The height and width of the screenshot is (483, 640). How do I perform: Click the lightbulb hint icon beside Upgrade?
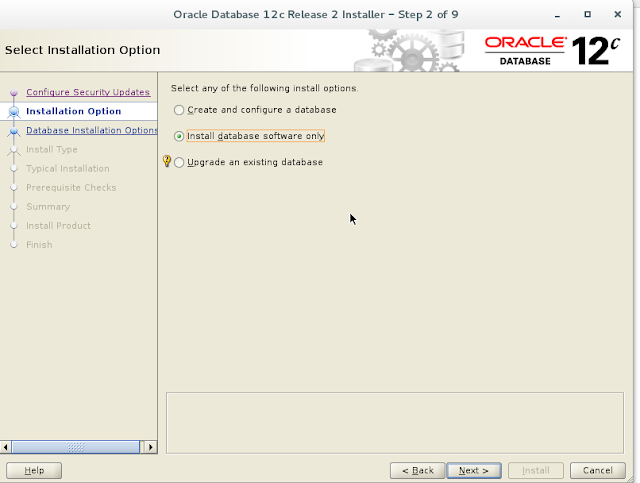pos(167,161)
